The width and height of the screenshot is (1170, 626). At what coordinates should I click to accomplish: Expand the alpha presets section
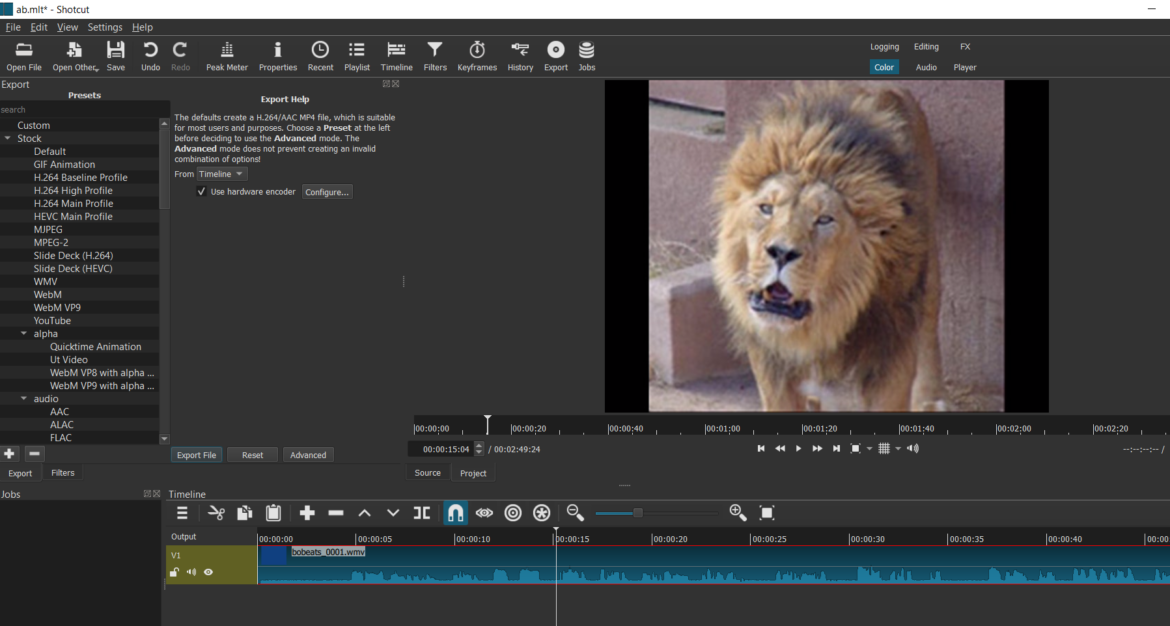pyautogui.click(x=22, y=333)
